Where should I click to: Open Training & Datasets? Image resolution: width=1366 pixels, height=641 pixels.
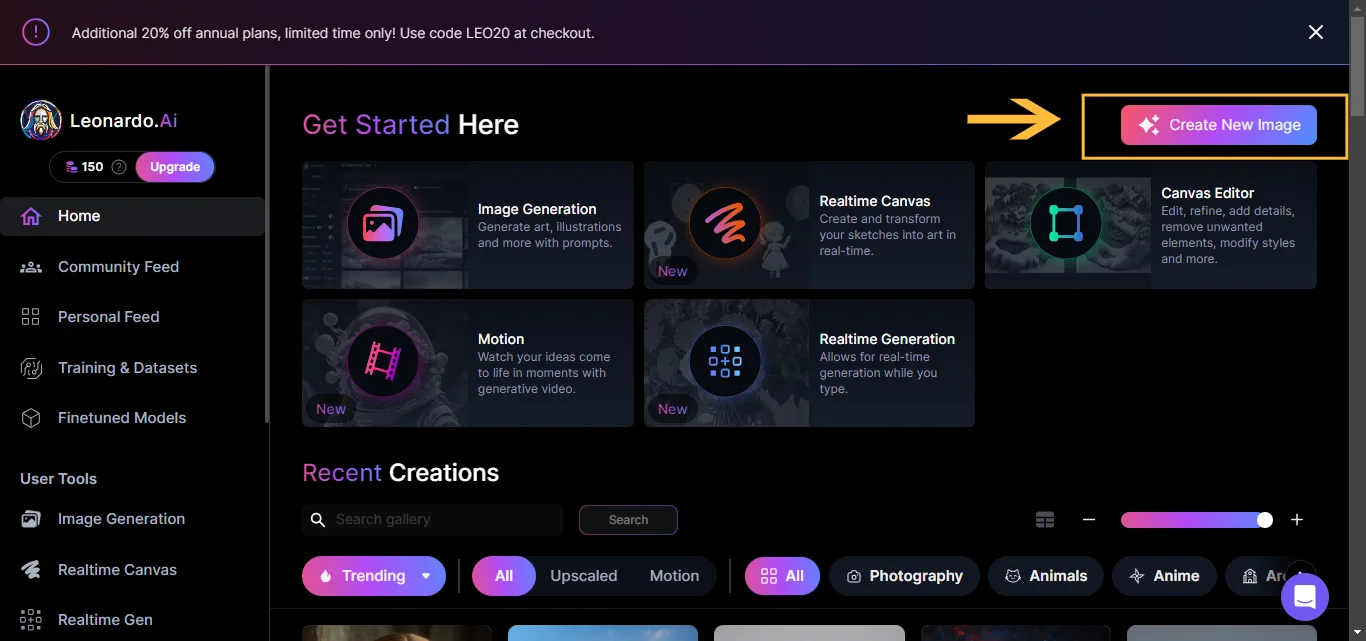tap(127, 367)
